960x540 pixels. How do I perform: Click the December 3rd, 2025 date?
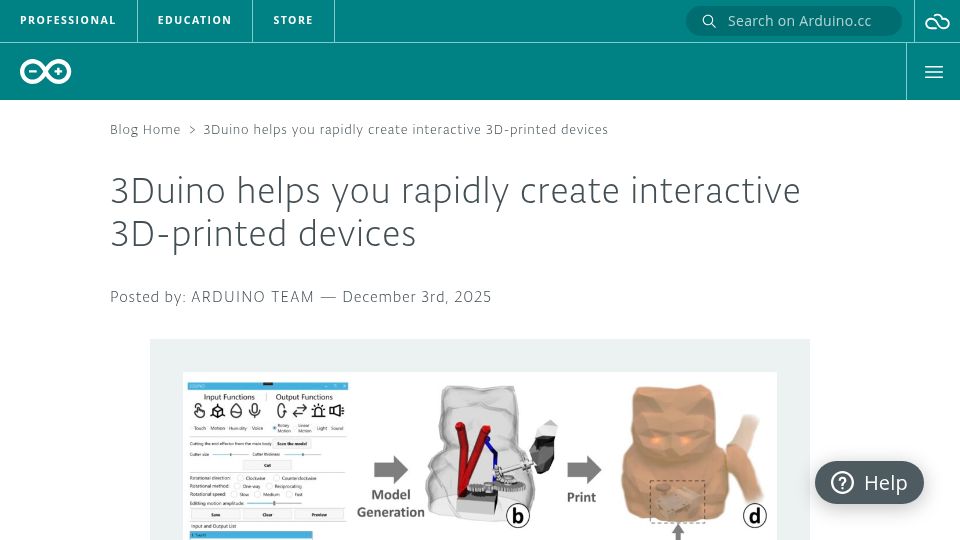click(x=416, y=297)
